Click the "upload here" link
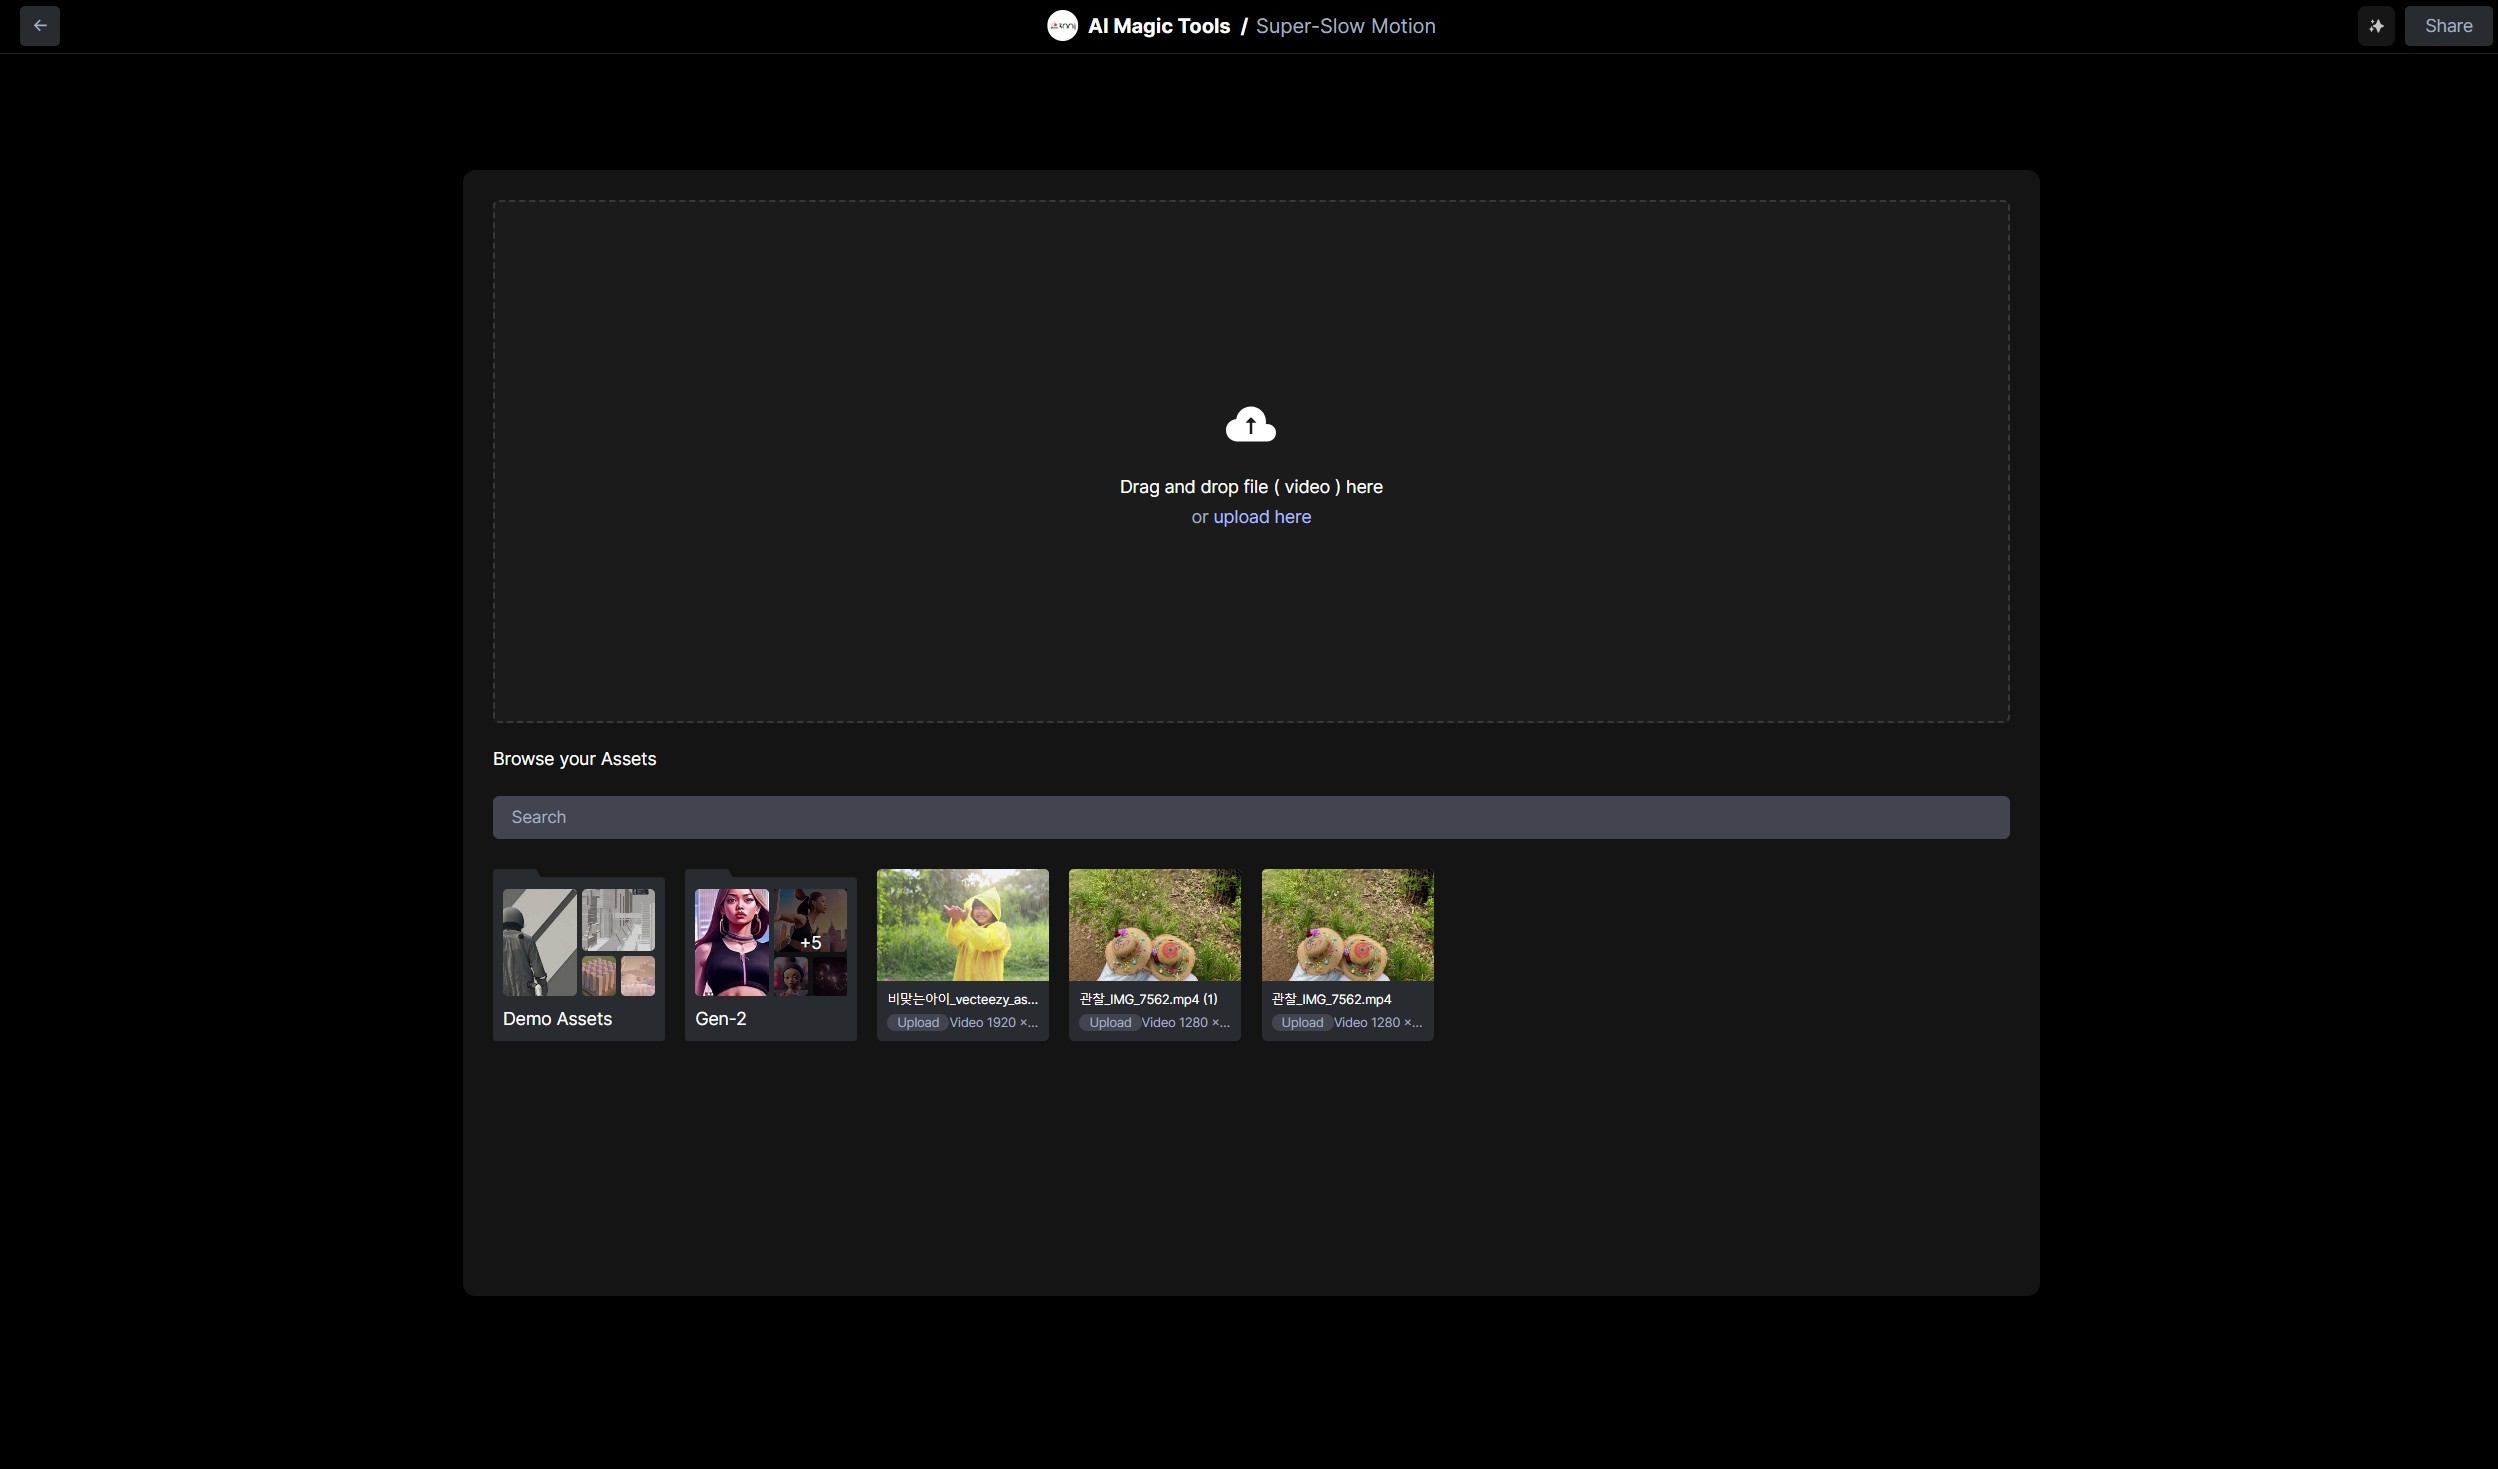 1261,517
